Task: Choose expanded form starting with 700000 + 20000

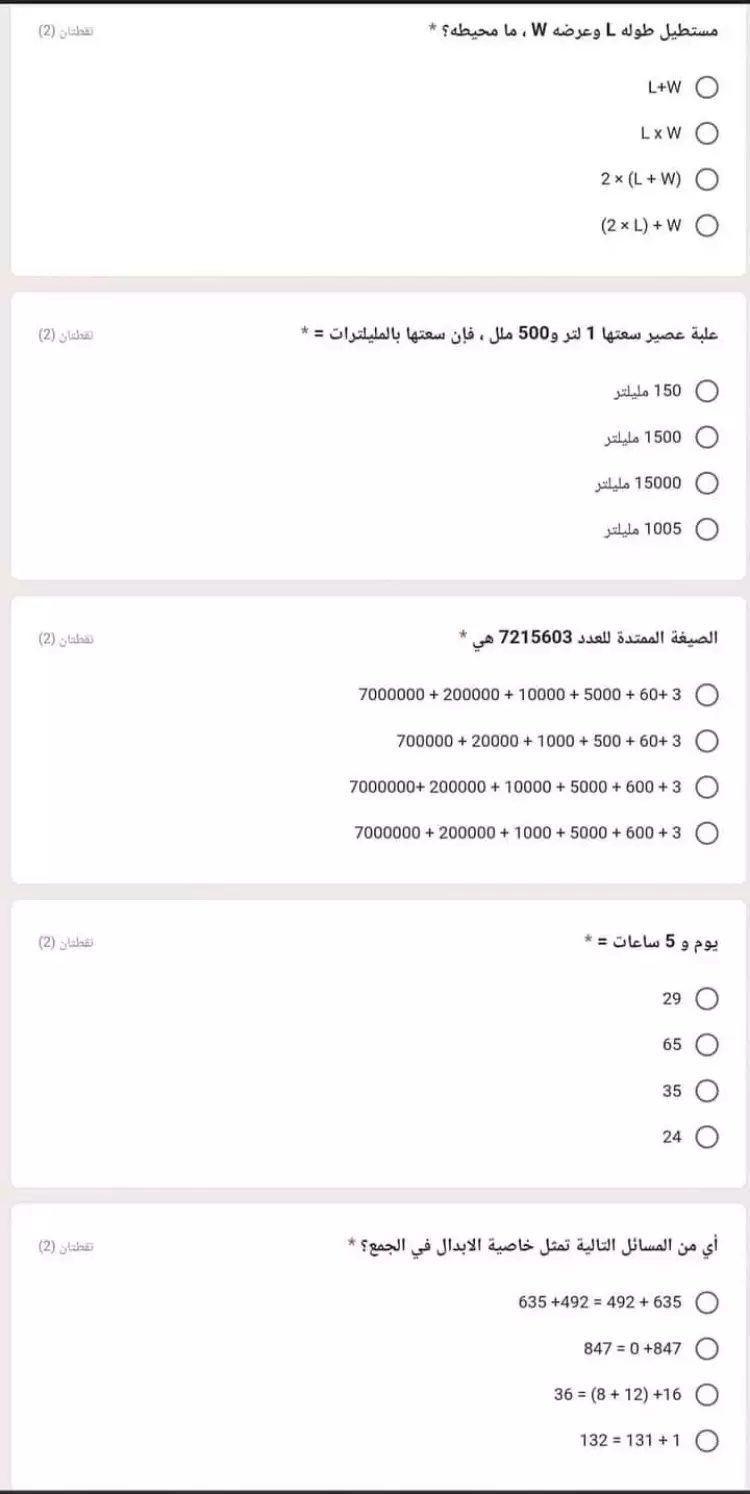Action: click(706, 741)
